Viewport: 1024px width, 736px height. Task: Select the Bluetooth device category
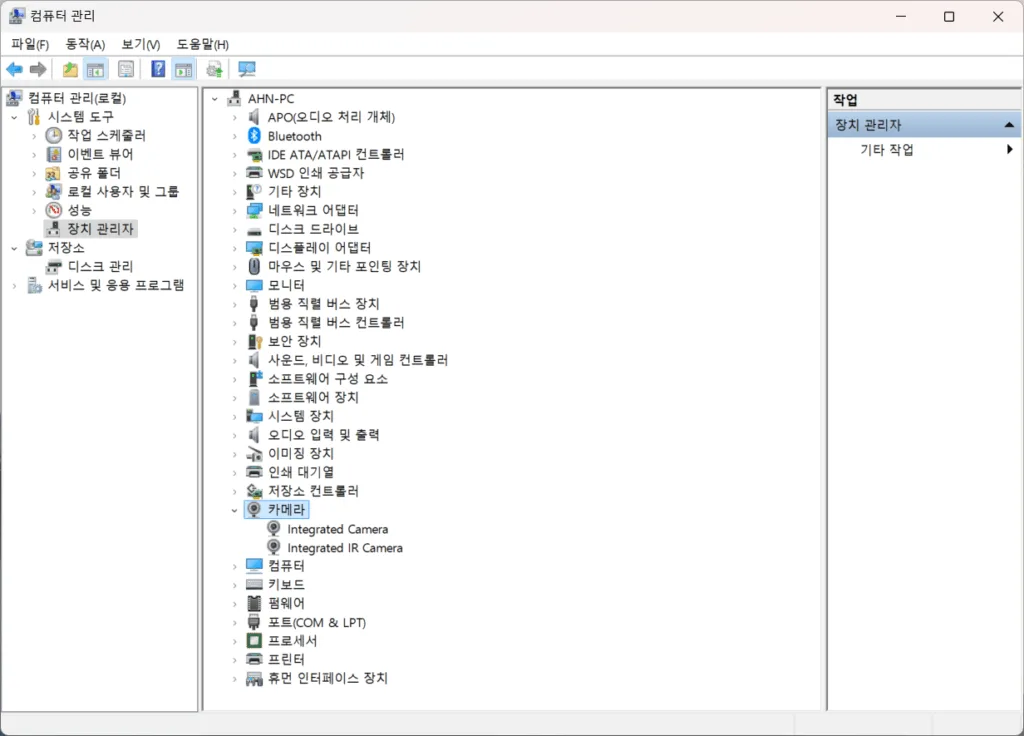point(294,136)
